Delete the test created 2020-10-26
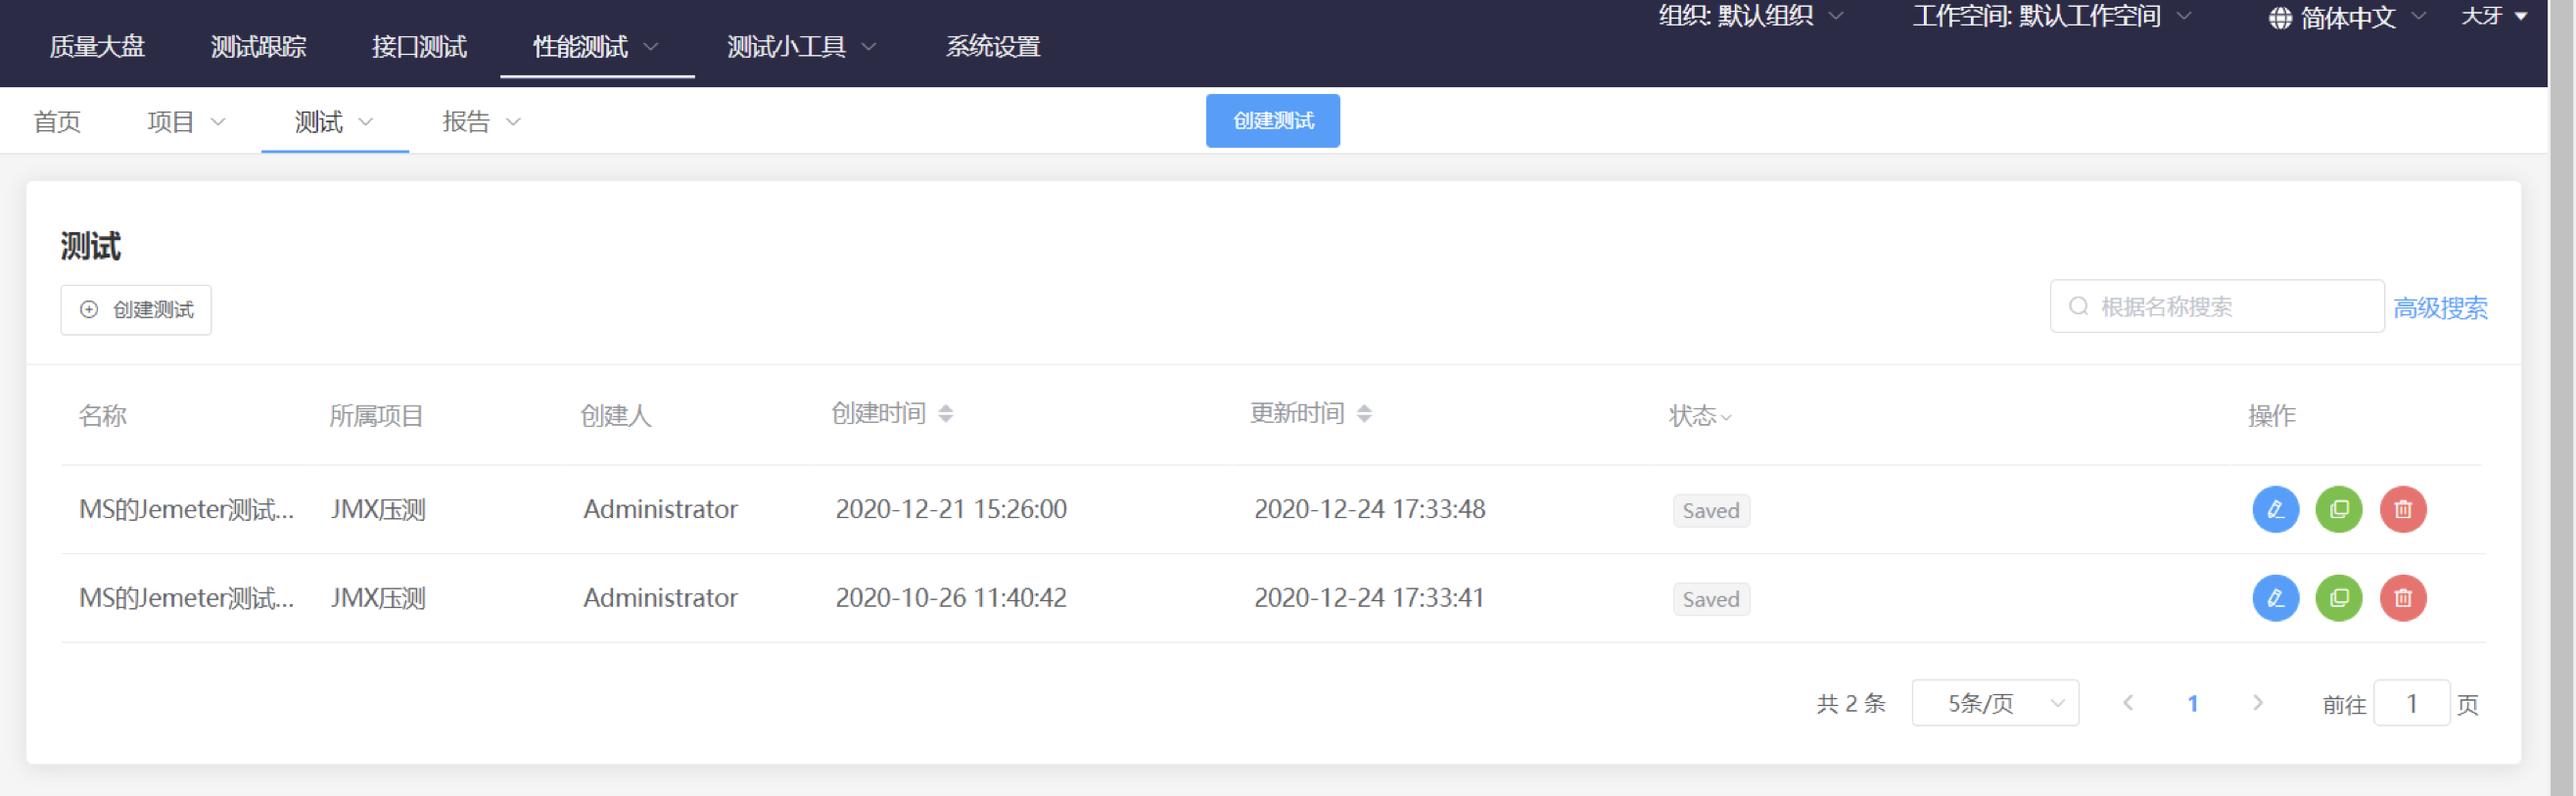This screenshot has width=2576, height=796. point(2402,598)
